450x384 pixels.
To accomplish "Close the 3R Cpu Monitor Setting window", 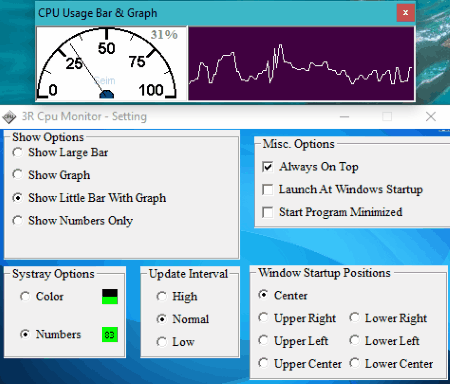I will (431, 117).
